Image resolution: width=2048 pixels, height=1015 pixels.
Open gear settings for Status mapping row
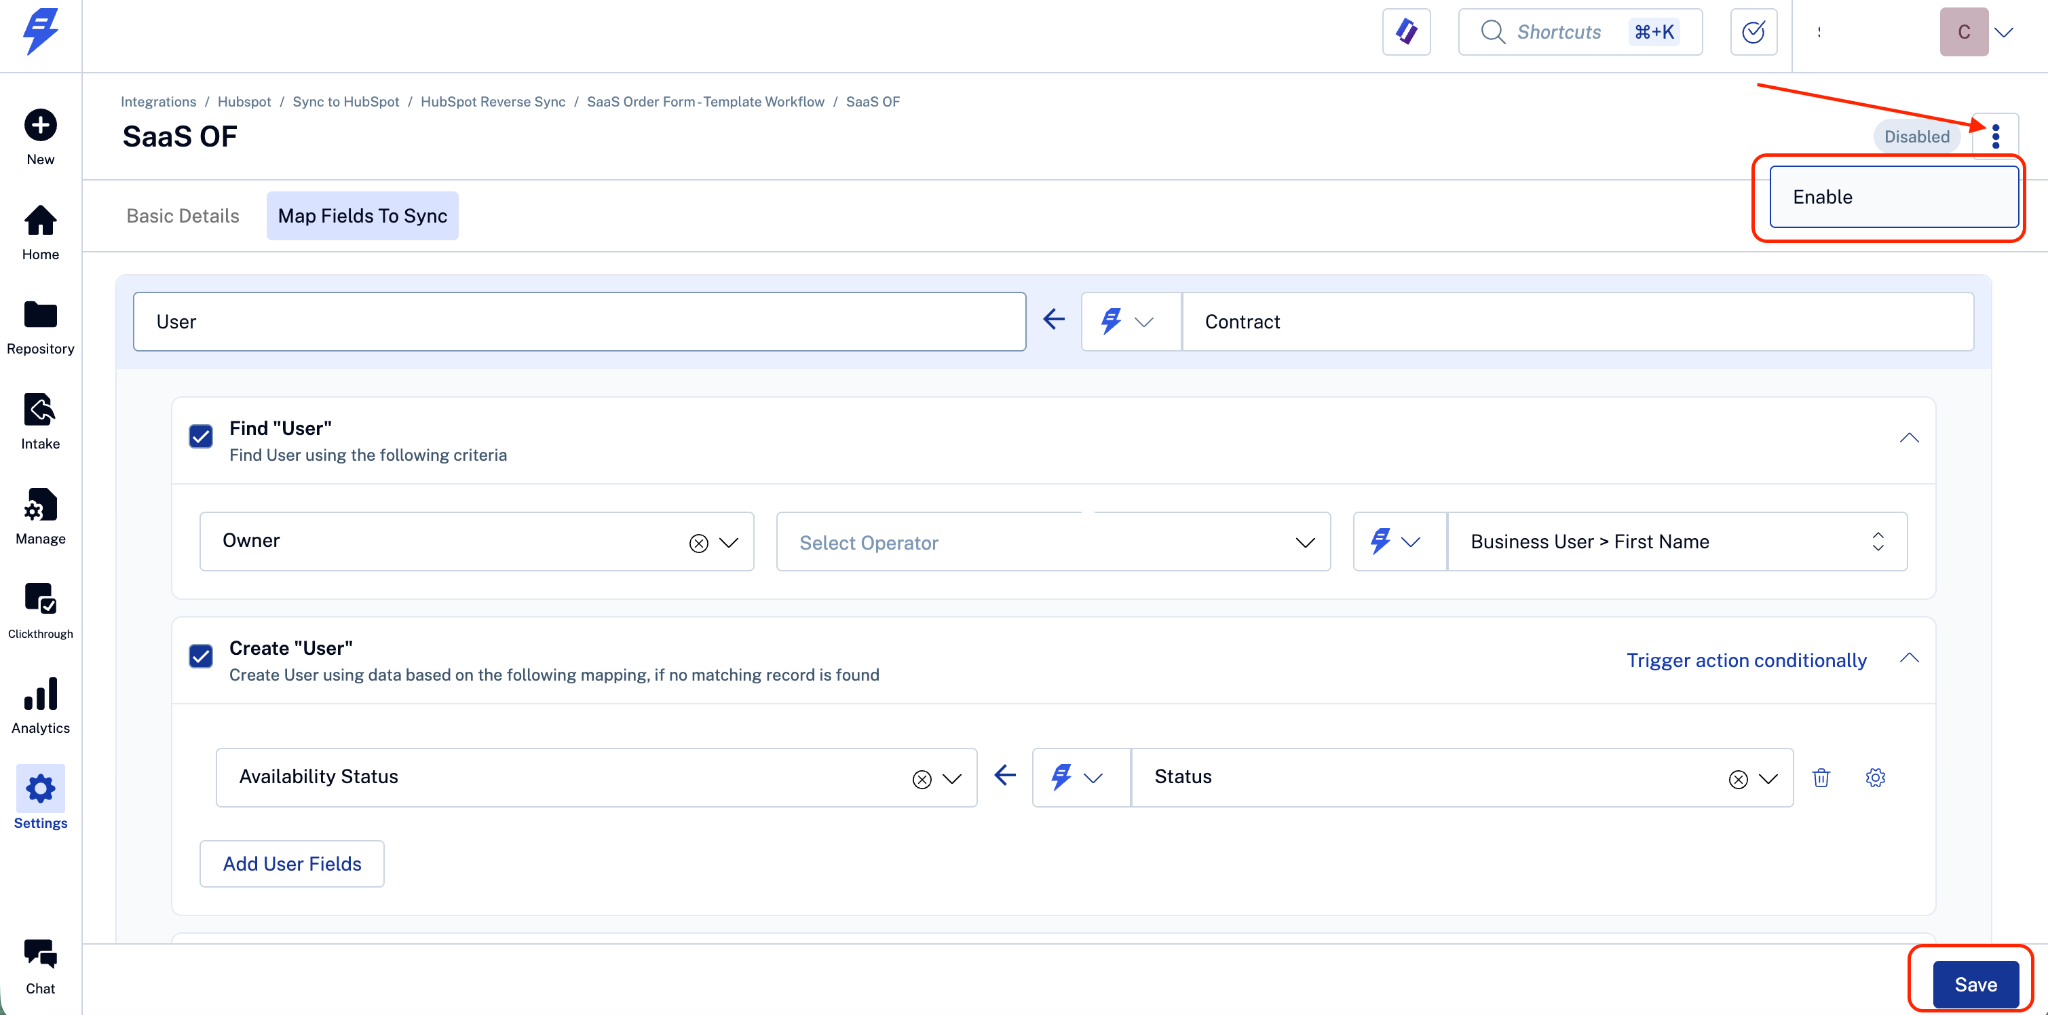tap(1875, 778)
